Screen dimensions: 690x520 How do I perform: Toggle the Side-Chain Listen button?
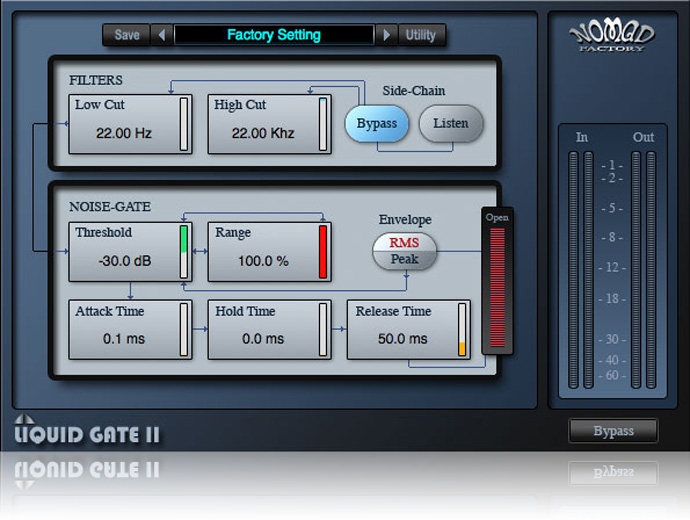[x=450, y=124]
